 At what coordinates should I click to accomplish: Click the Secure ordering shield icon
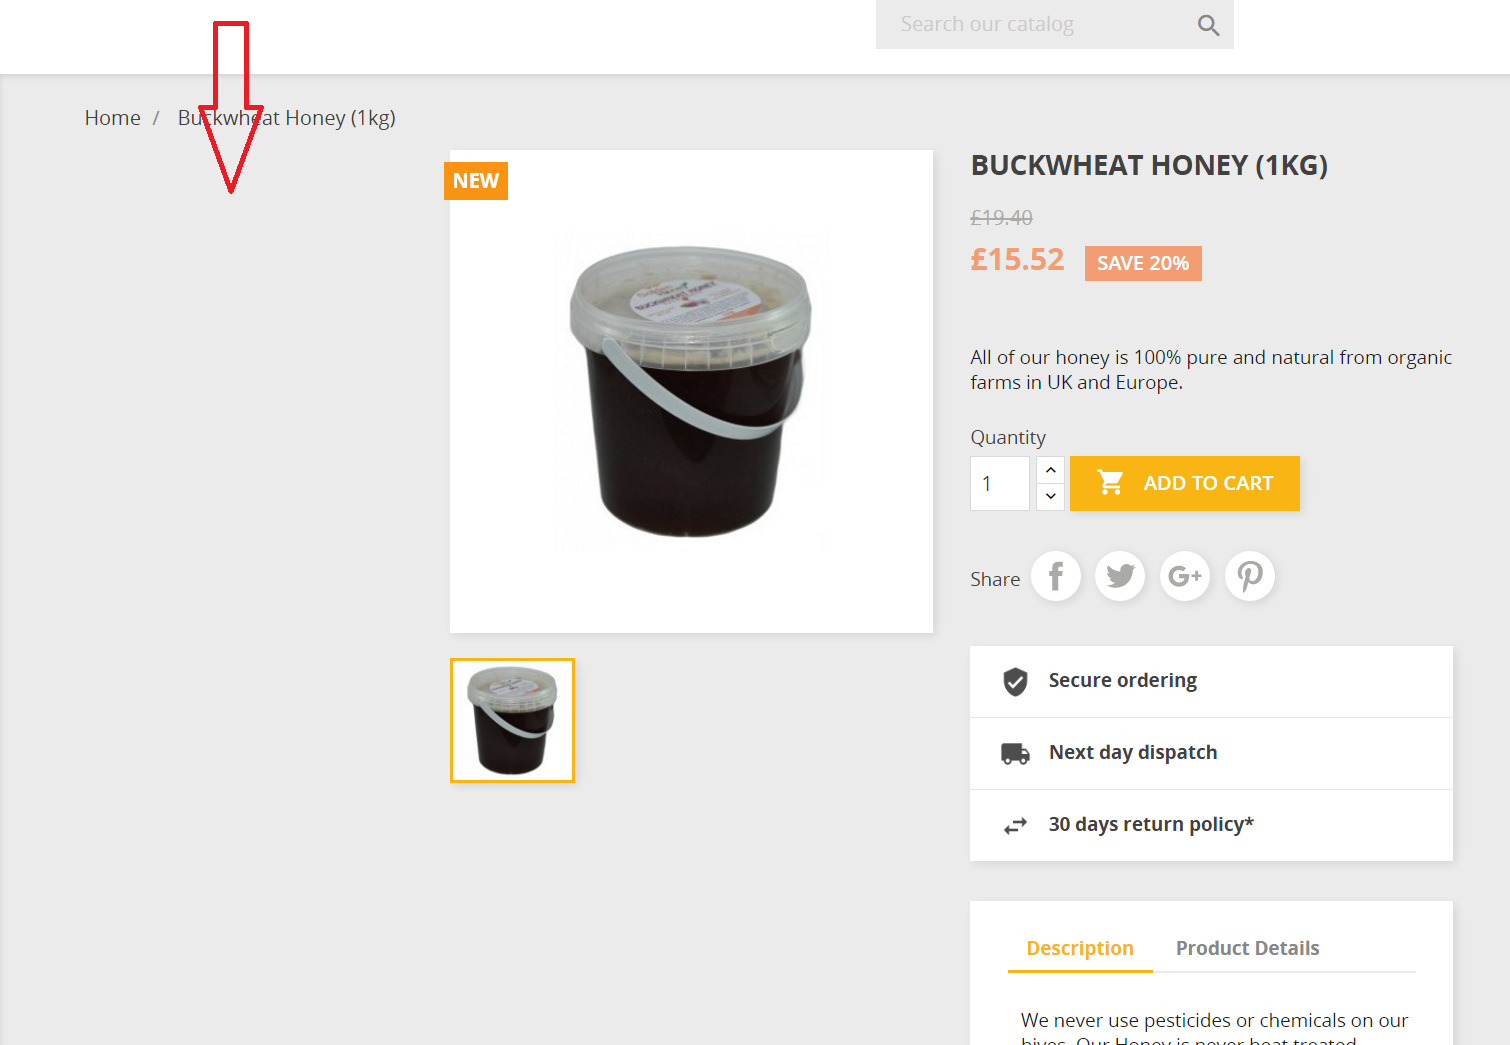pyautogui.click(x=1015, y=681)
